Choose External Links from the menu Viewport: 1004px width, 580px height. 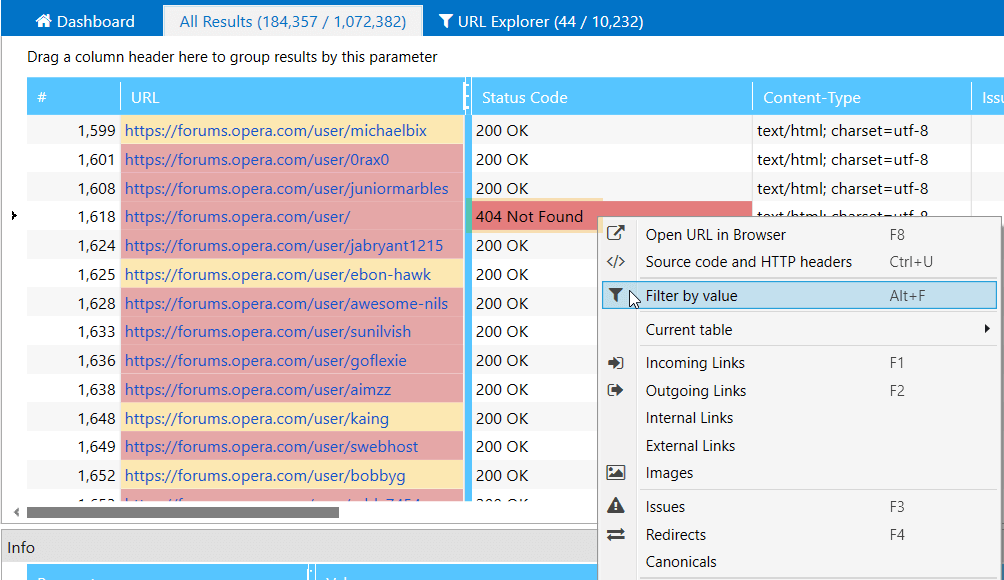pos(798,446)
